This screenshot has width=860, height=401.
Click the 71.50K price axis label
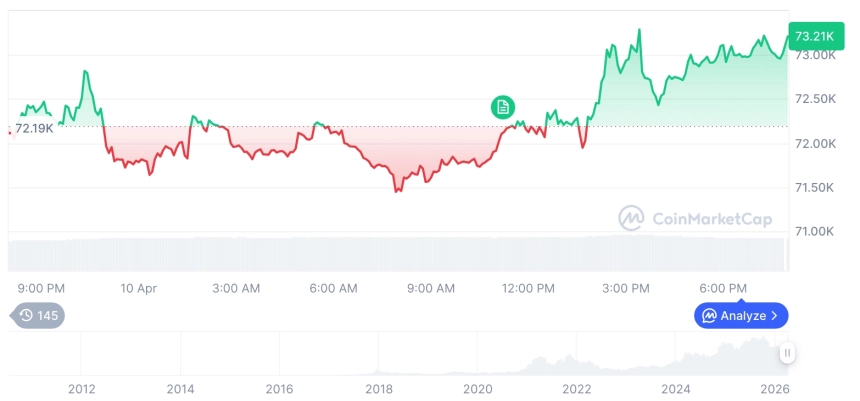[x=814, y=187]
